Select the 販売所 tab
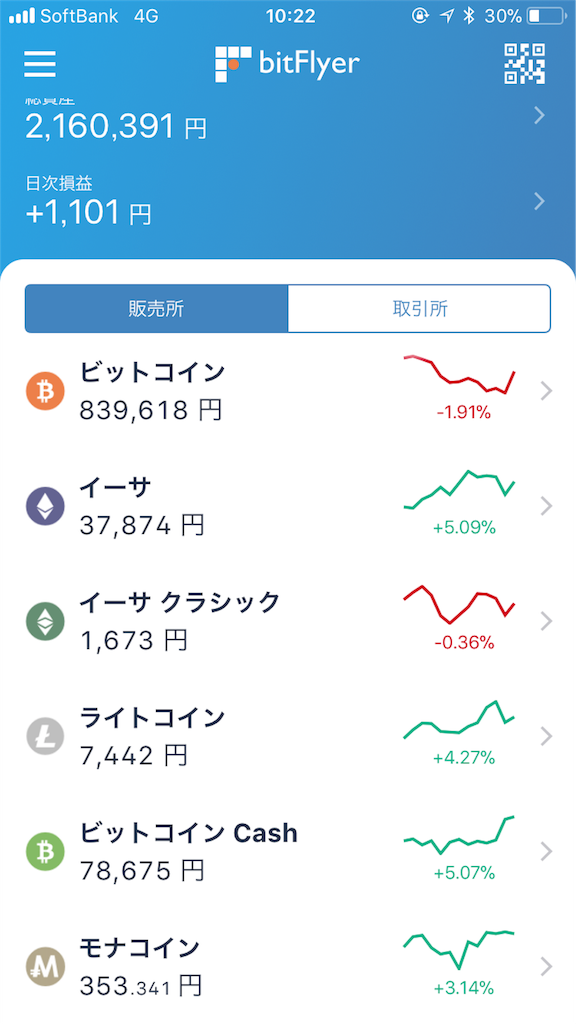576x1024 pixels. pos(156,309)
